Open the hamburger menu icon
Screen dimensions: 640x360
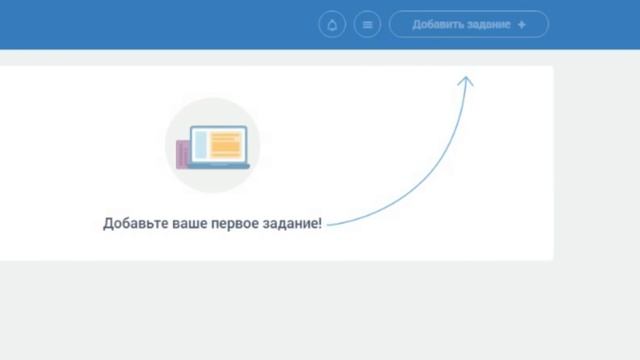click(367, 24)
